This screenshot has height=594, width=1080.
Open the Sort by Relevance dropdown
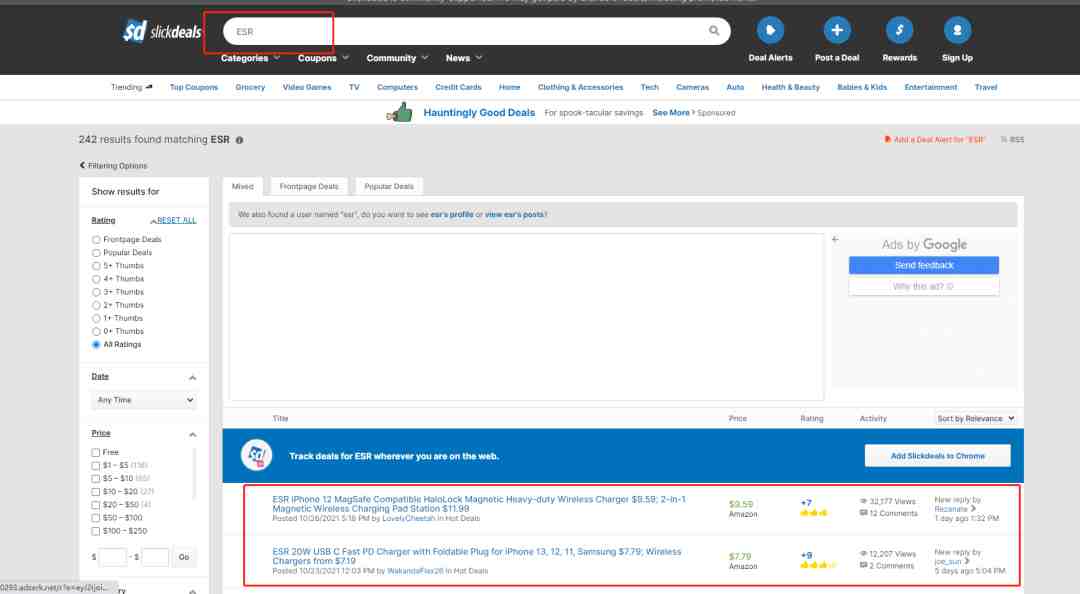(x=975, y=418)
